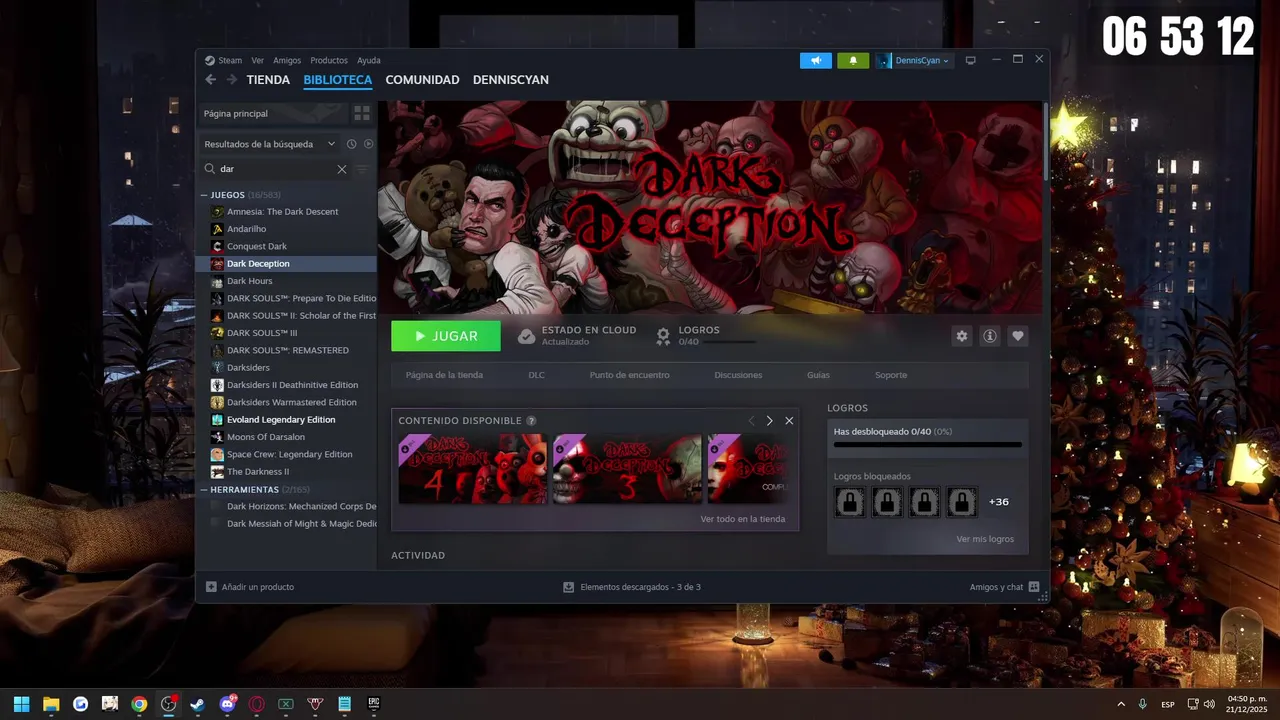This screenshot has height=720, width=1280.
Task: Click the Página principal button
Action: [272, 113]
